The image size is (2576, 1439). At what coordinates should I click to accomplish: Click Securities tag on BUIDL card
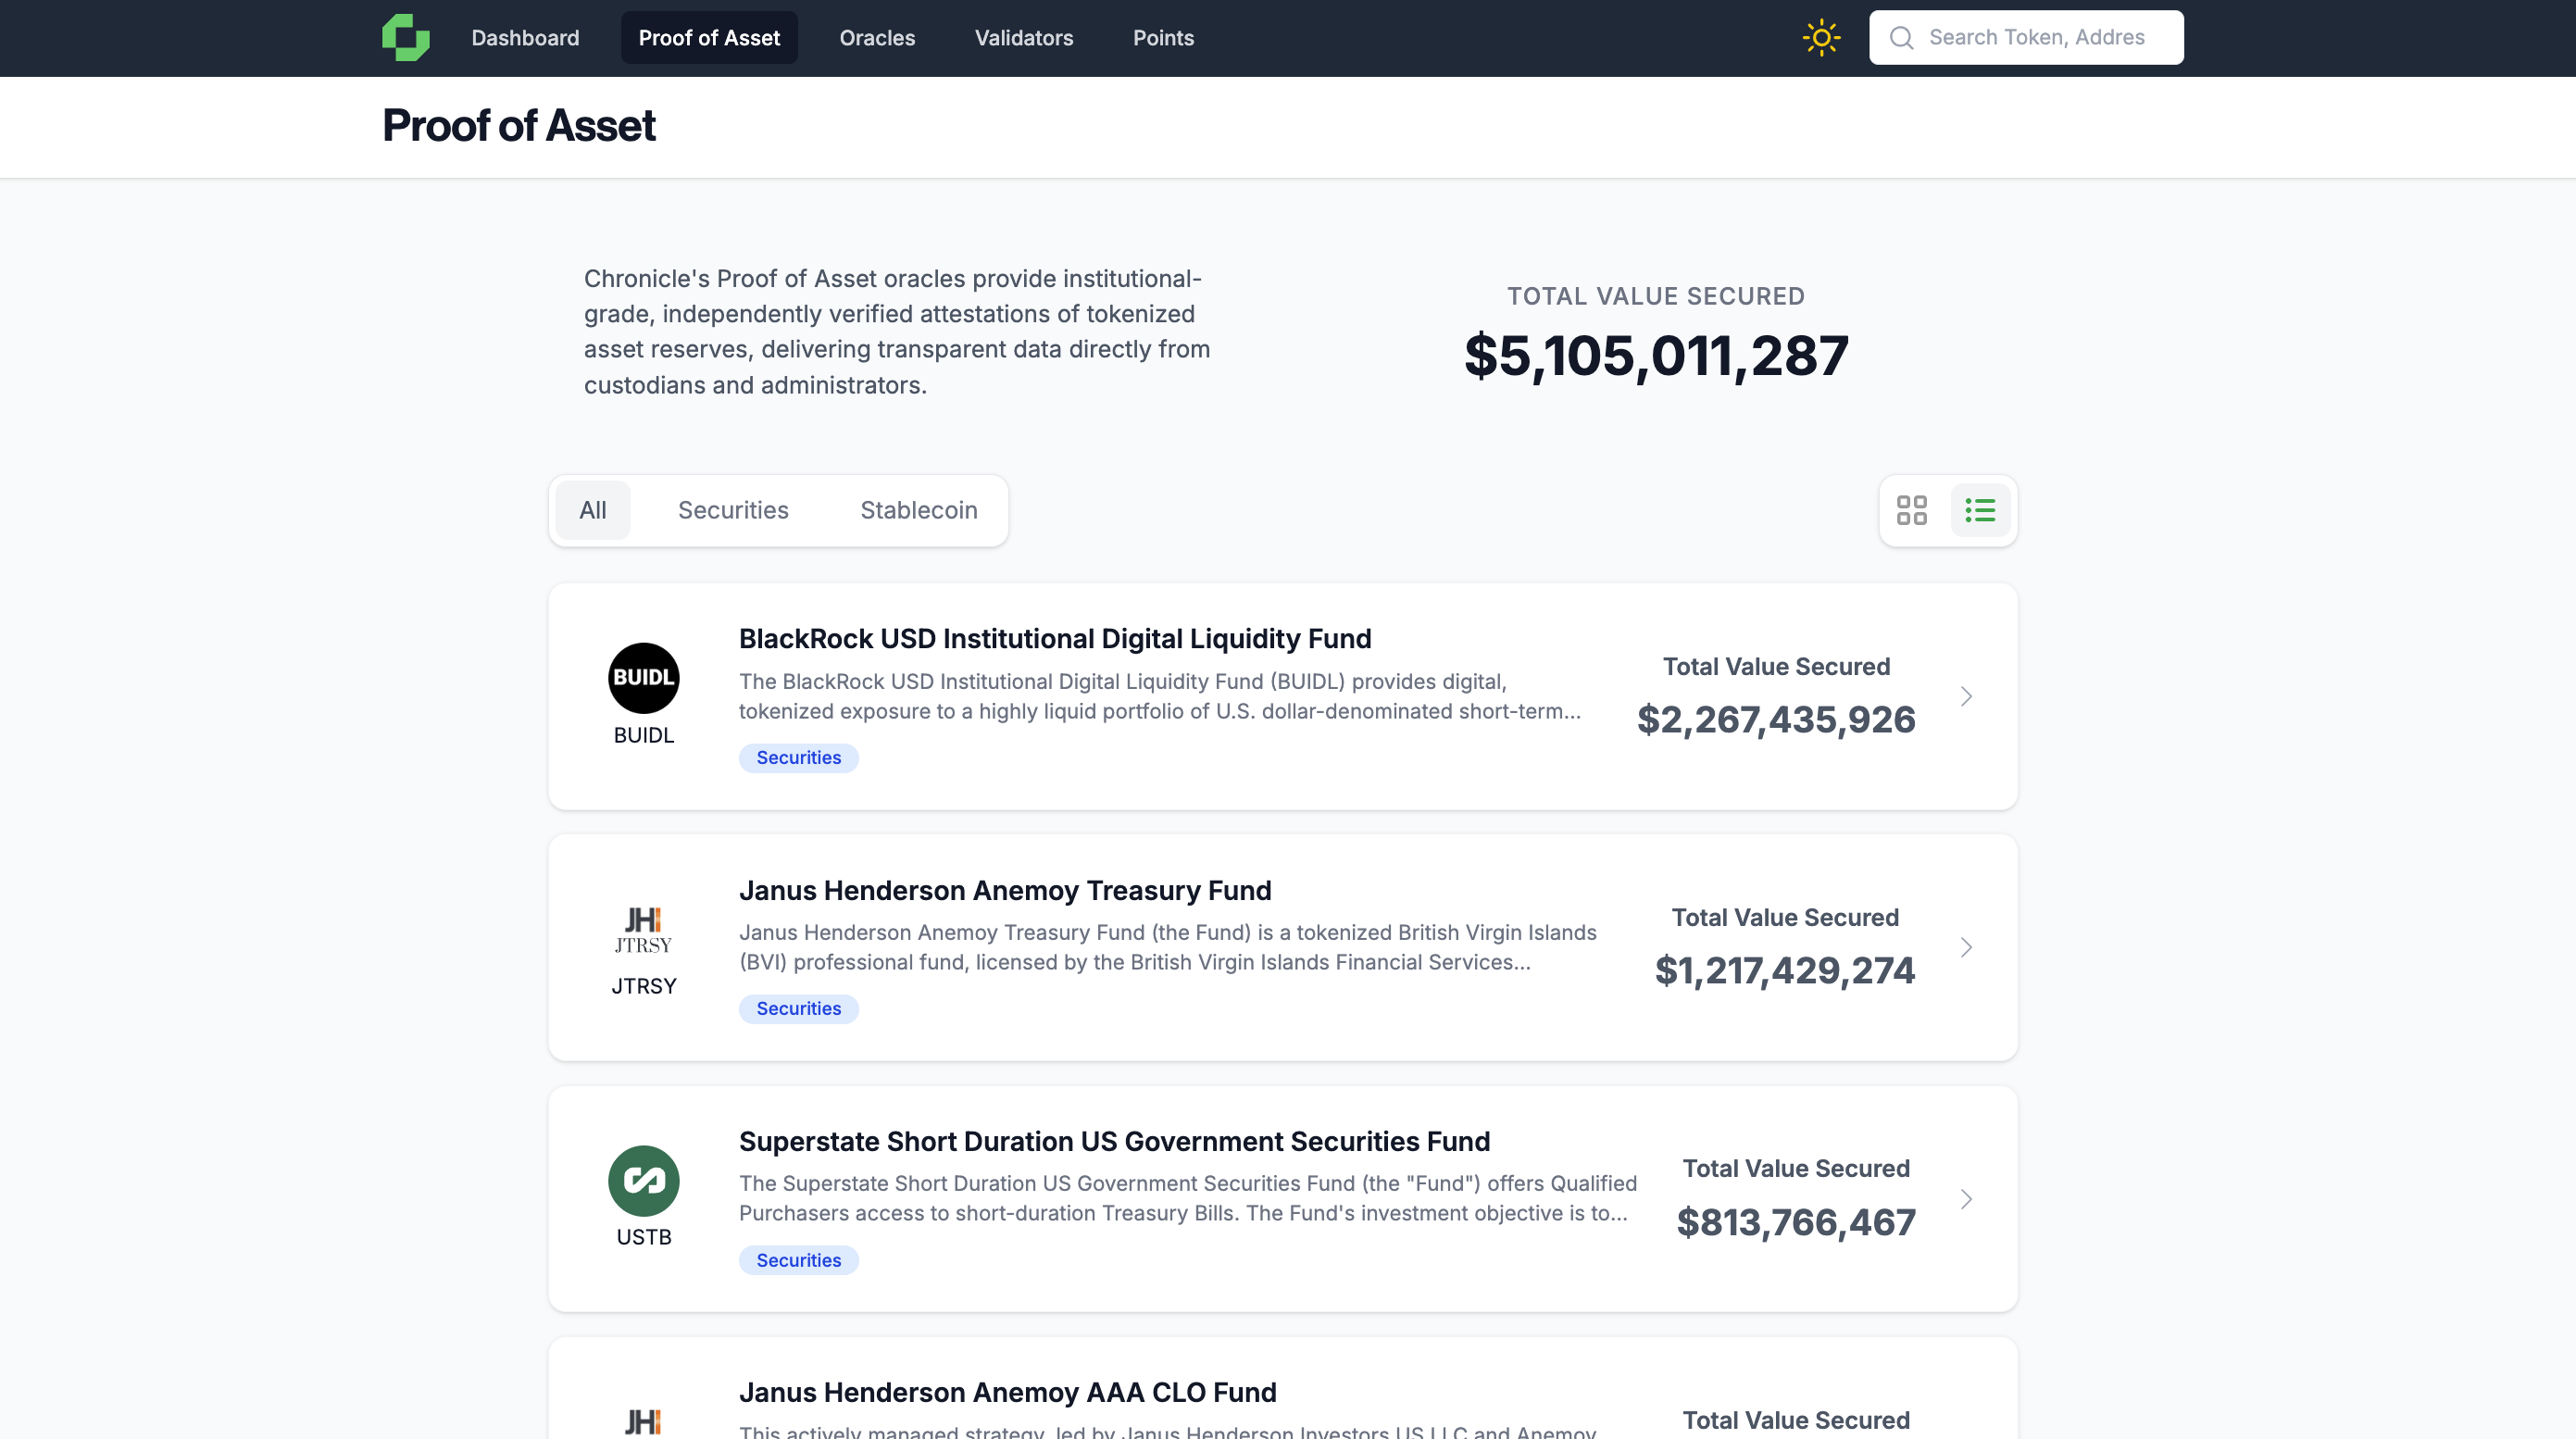798,757
